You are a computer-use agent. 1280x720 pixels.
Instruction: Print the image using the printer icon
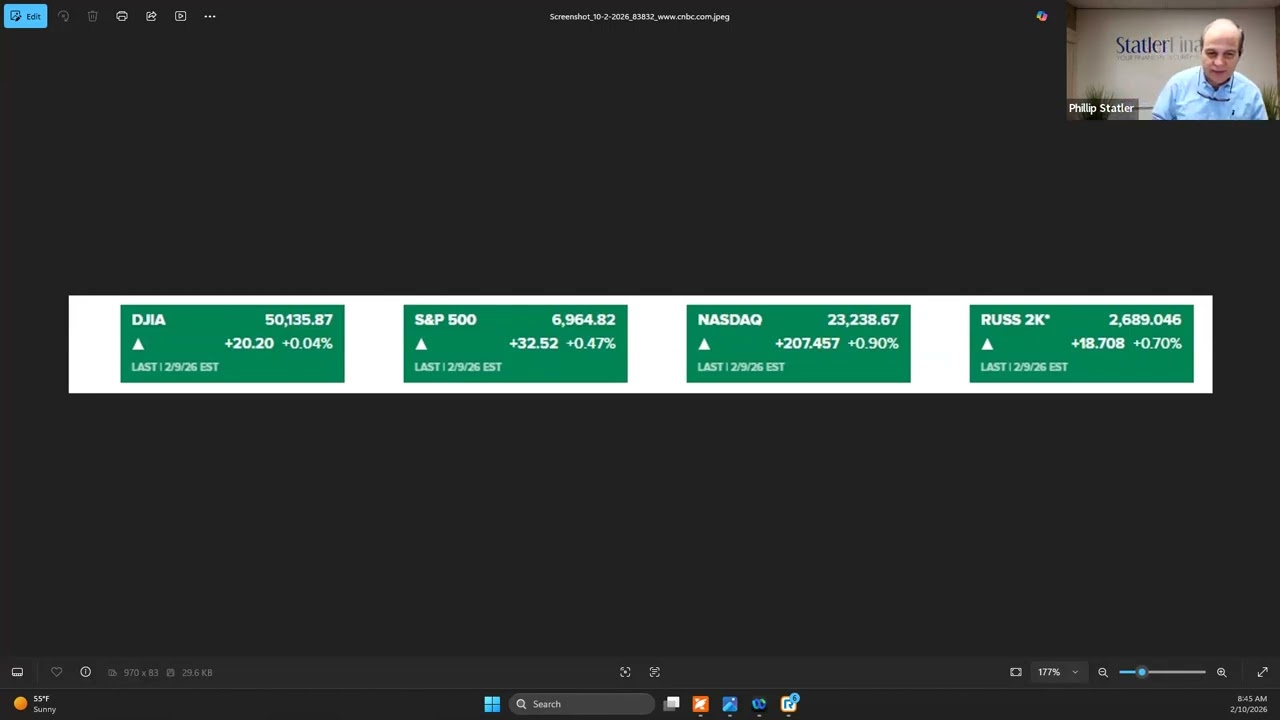click(122, 16)
